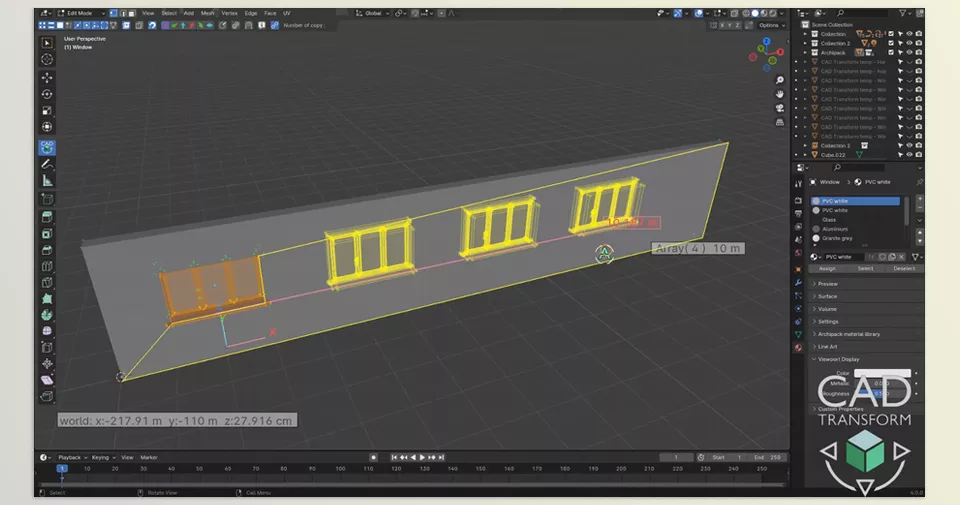The image size is (960, 505).
Task: Click the pan view hand icon
Action: click(x=779, y=94)
